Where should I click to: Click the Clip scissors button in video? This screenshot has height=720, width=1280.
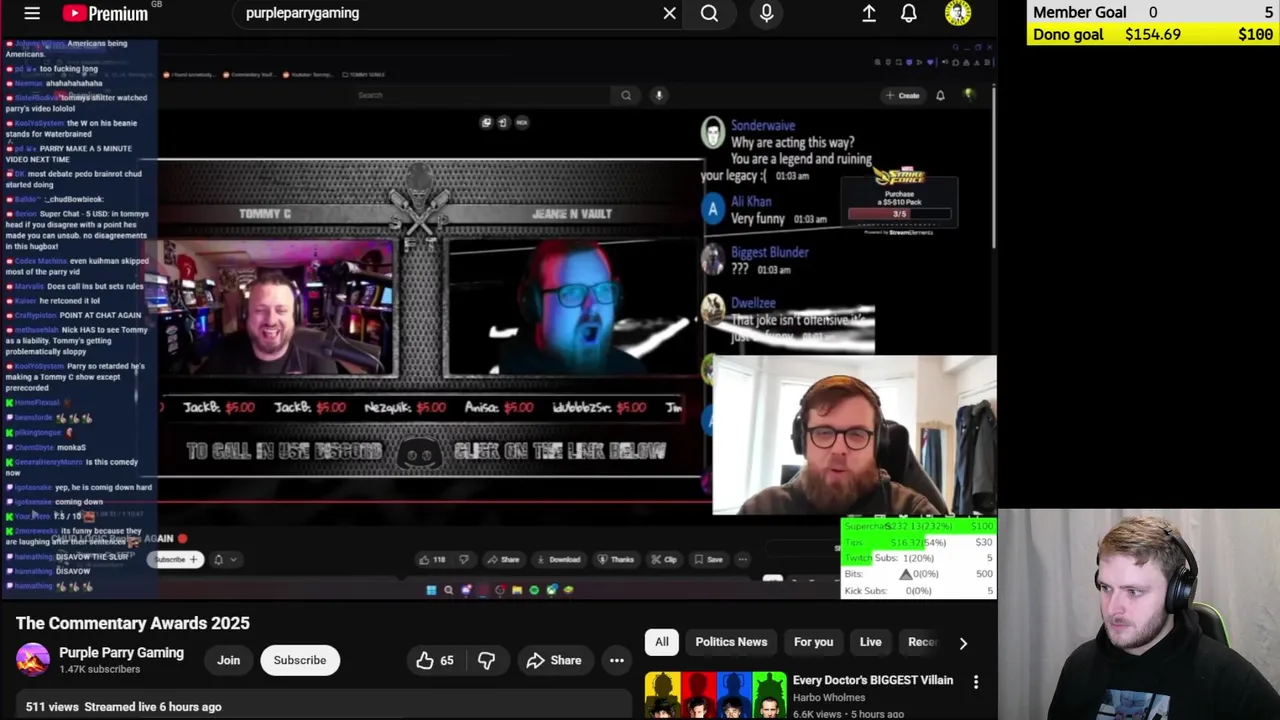click(x=663, y=559)
